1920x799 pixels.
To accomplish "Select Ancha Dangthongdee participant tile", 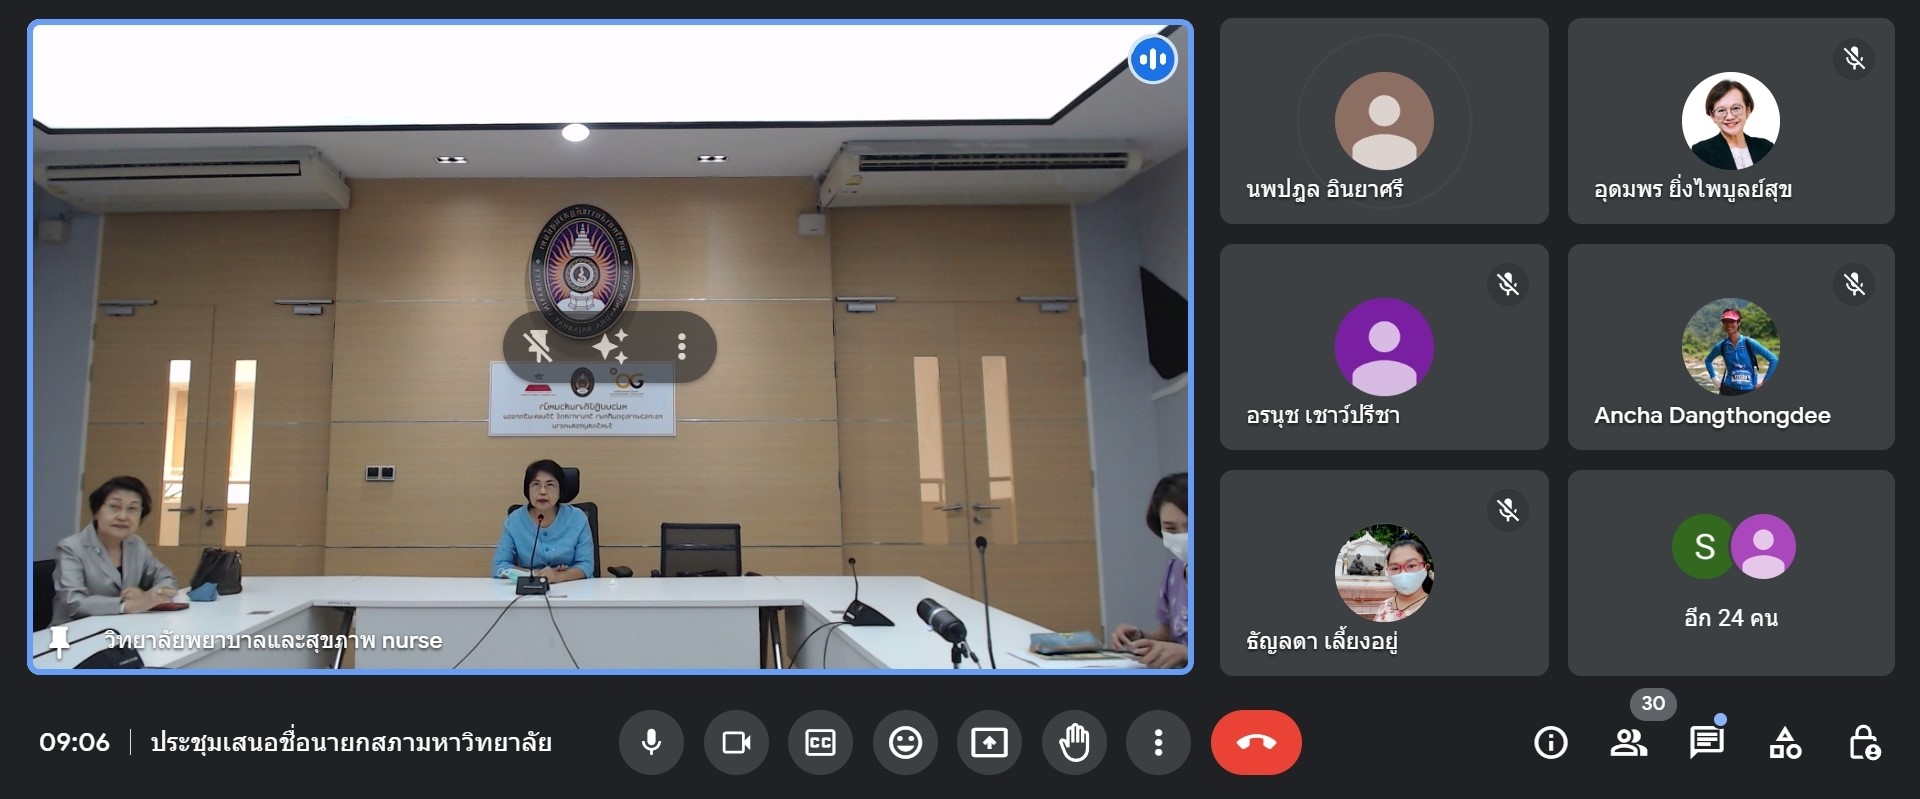I will [1731, 347].
